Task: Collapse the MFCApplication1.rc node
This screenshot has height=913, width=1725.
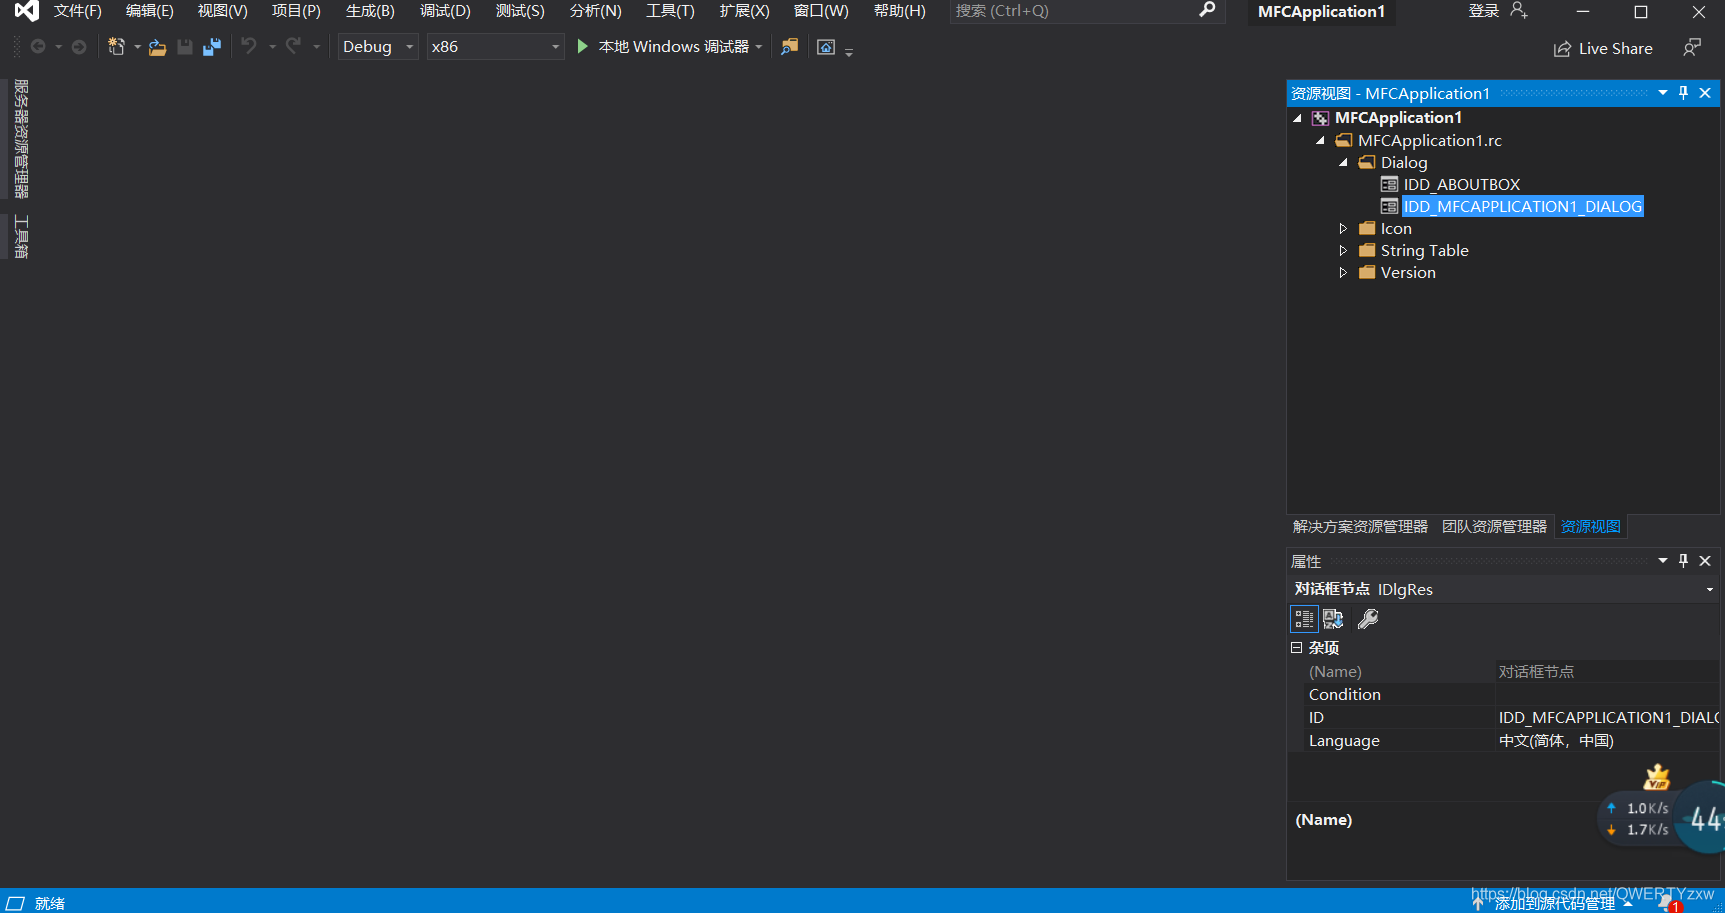Action: 1320,140
